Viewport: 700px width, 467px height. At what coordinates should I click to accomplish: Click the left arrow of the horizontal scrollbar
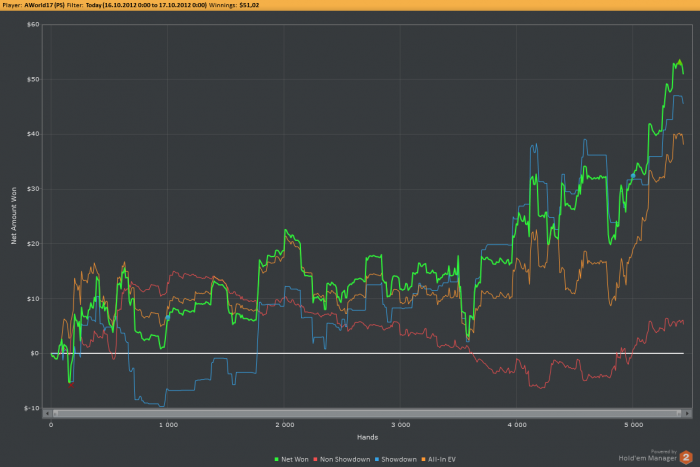(x=47, y=413)
